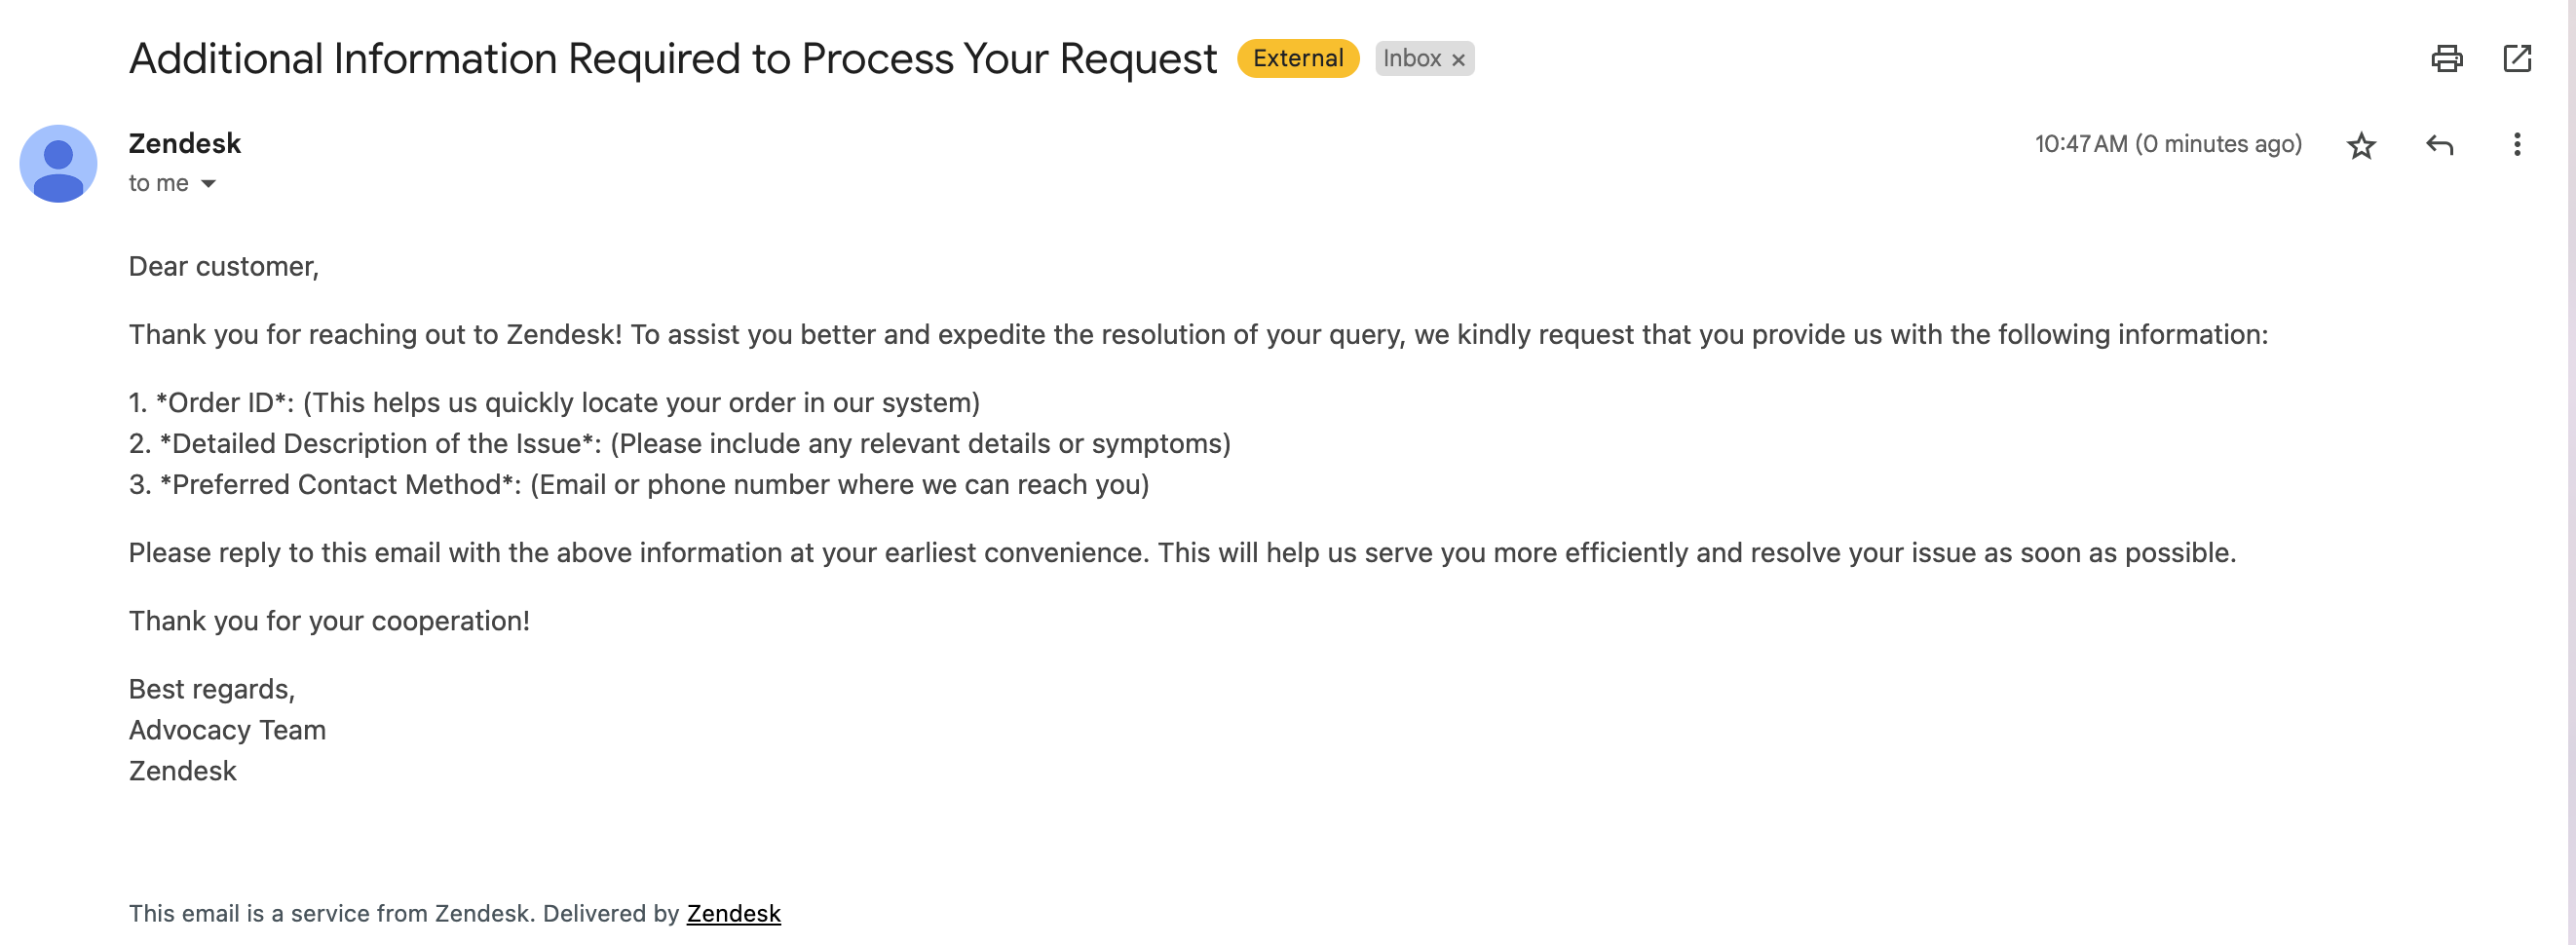Click the reply arrow icon
This screenshot has width=2576, height=945.
(2439, 146)
